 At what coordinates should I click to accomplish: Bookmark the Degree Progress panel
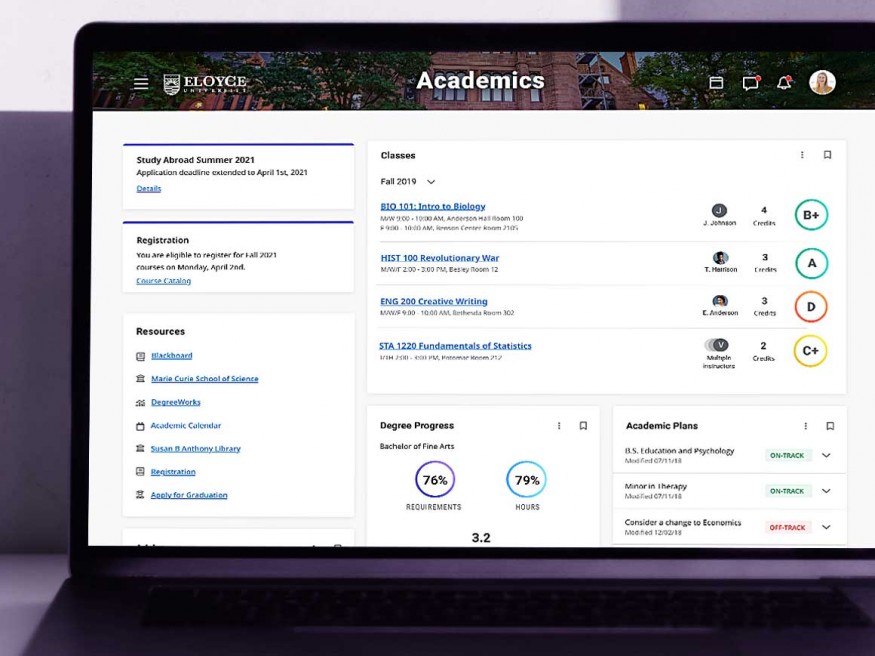tap(583, 425)
